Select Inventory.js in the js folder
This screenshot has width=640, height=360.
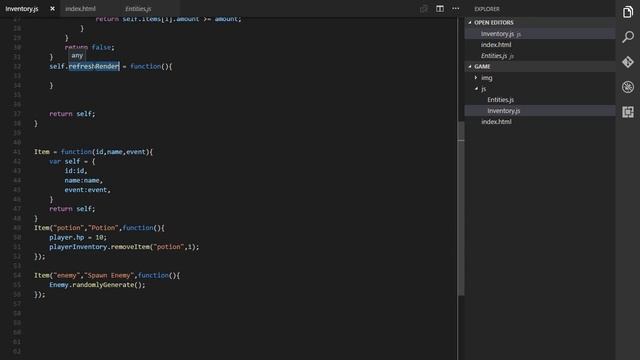540,111
